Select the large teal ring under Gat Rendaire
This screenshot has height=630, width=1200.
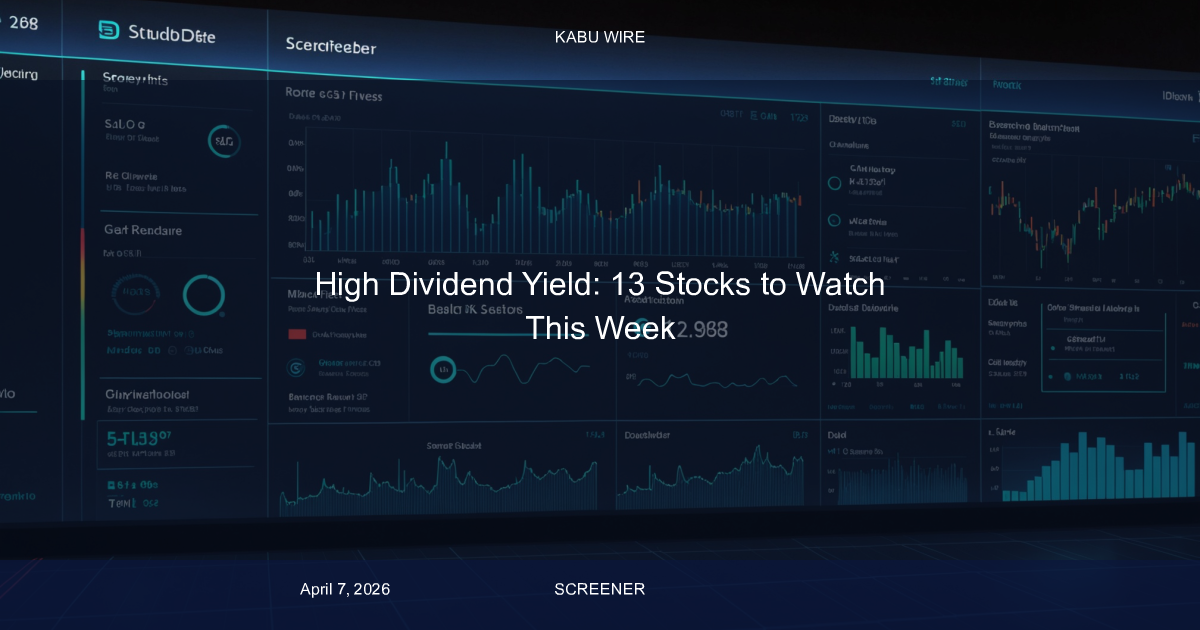click(204, 295)
